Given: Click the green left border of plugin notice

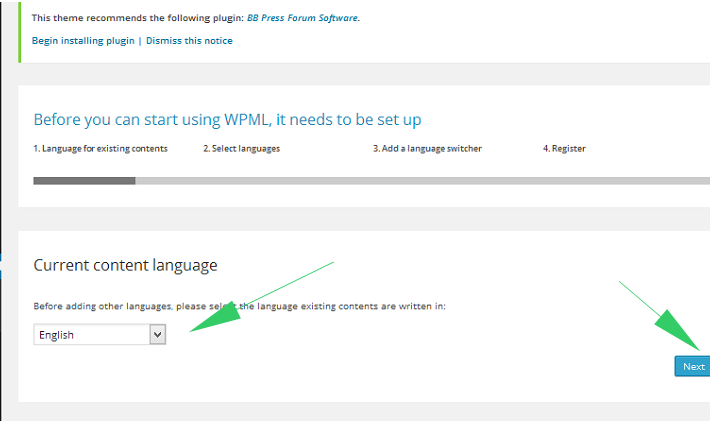Looking at the screenshot, I should point(19,30).
